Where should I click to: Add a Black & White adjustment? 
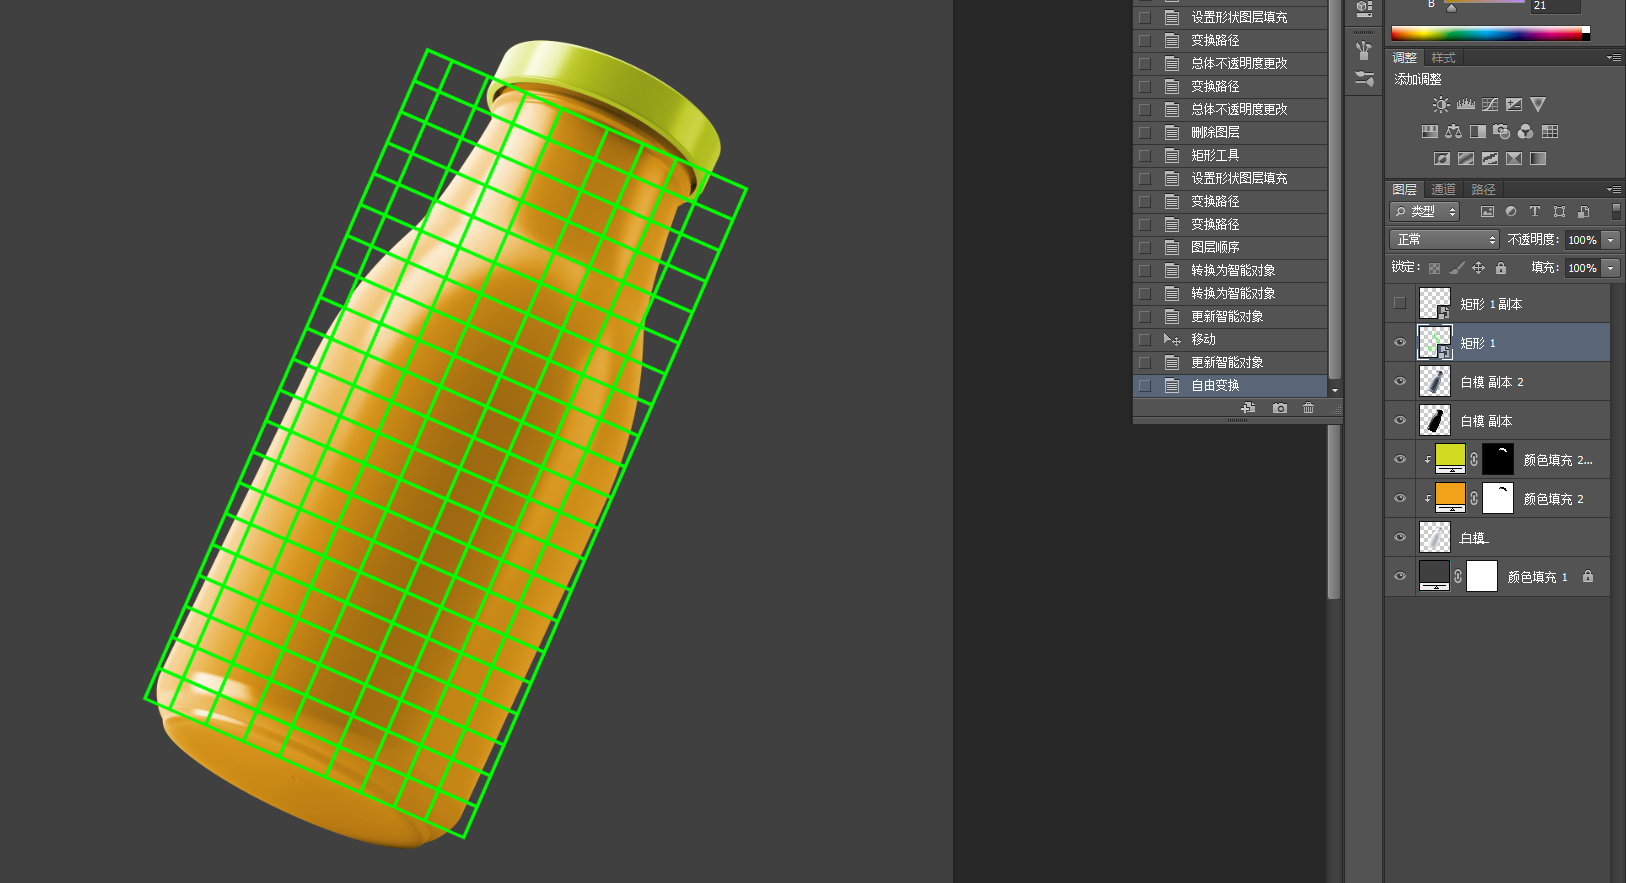pos(1478,131)
